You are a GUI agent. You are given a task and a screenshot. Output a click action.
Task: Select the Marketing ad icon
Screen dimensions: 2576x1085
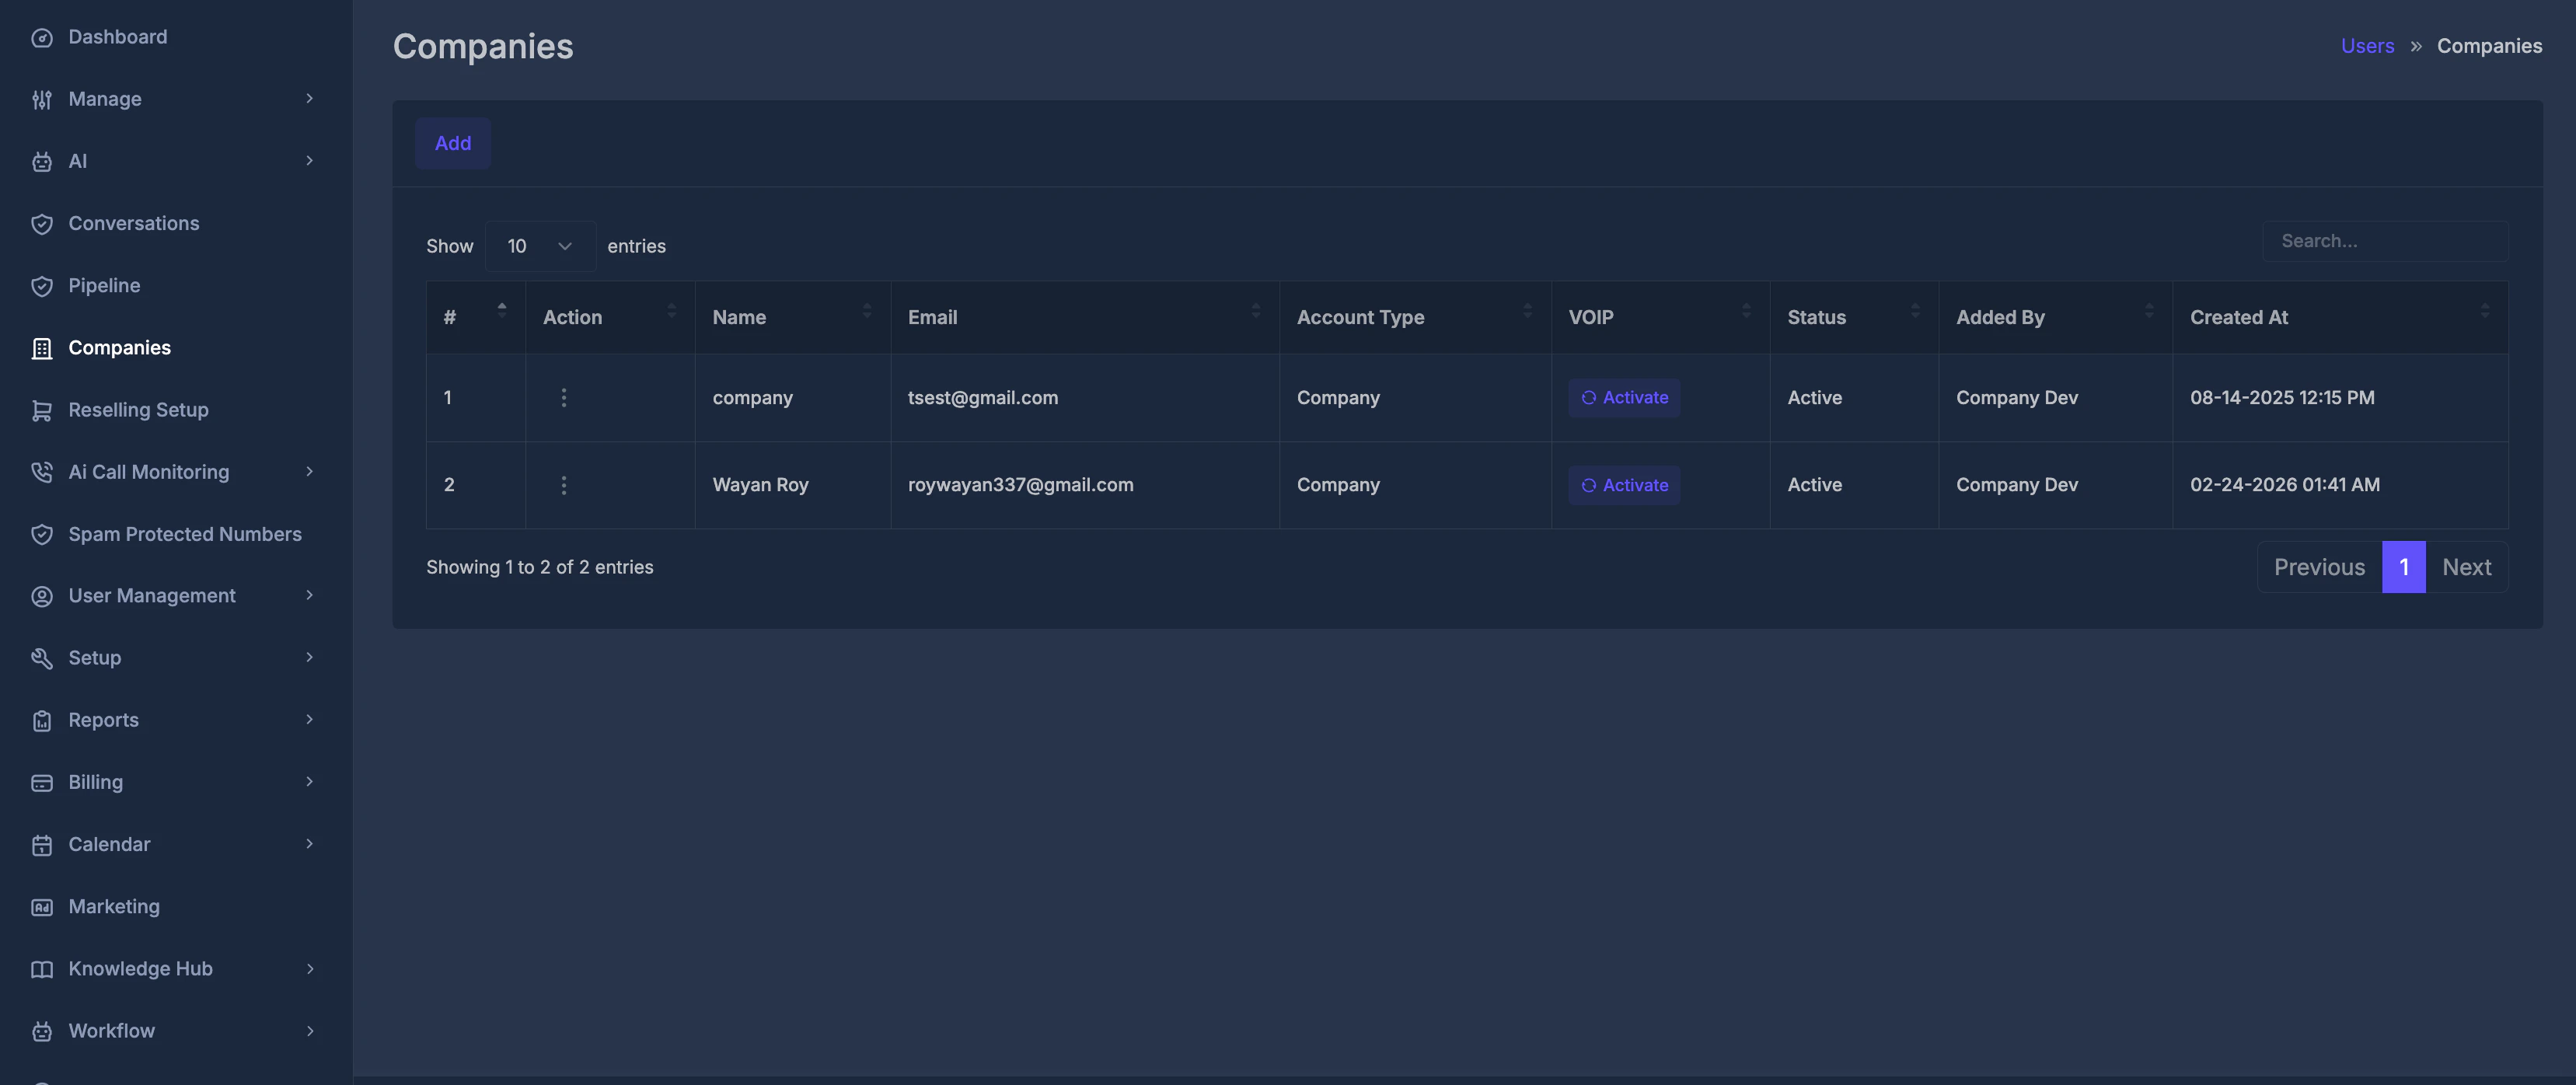tap(41, 907)
